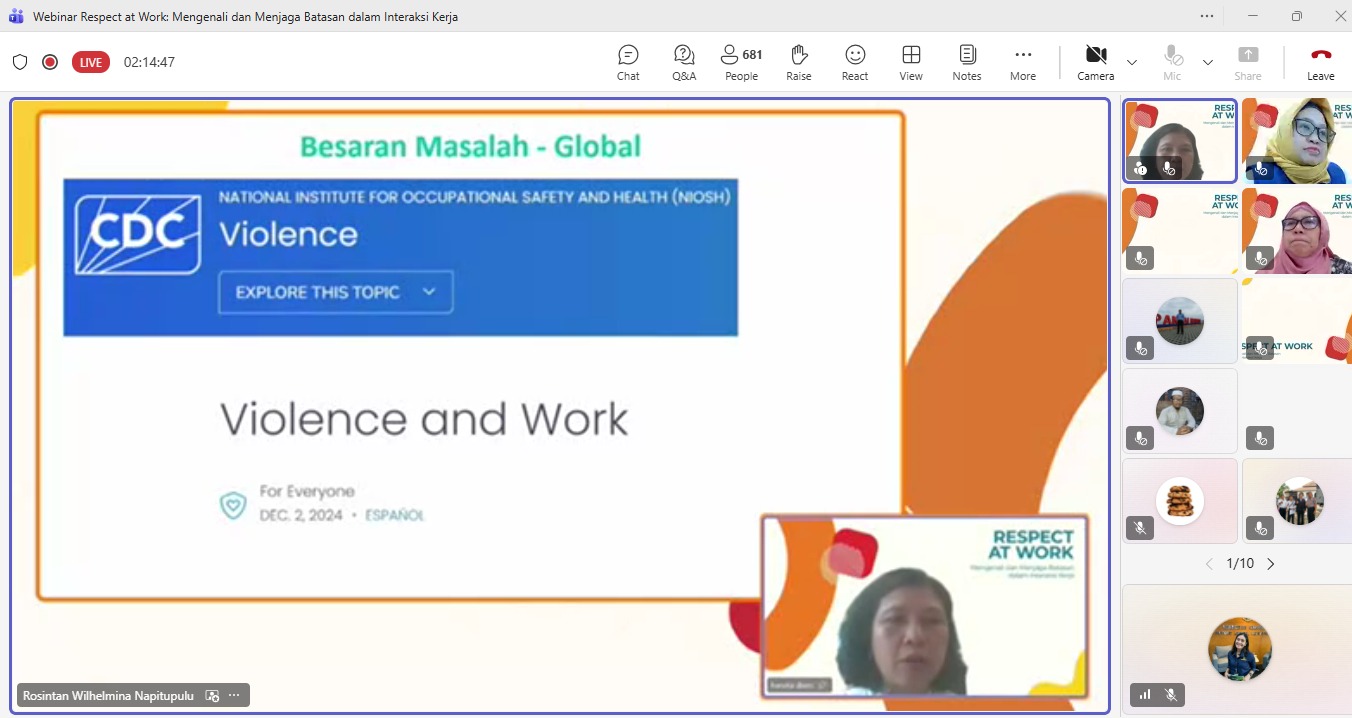Toggle the Mic button
The height and width of the screenshot is (718, 1352).
click(1172, 62)
